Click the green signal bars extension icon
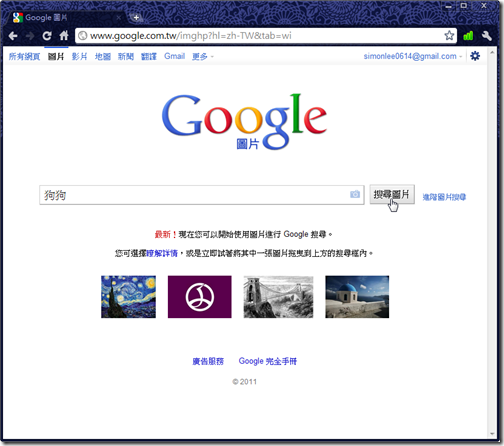This screenshot has width=504, height=446. (x=468, y=36)
